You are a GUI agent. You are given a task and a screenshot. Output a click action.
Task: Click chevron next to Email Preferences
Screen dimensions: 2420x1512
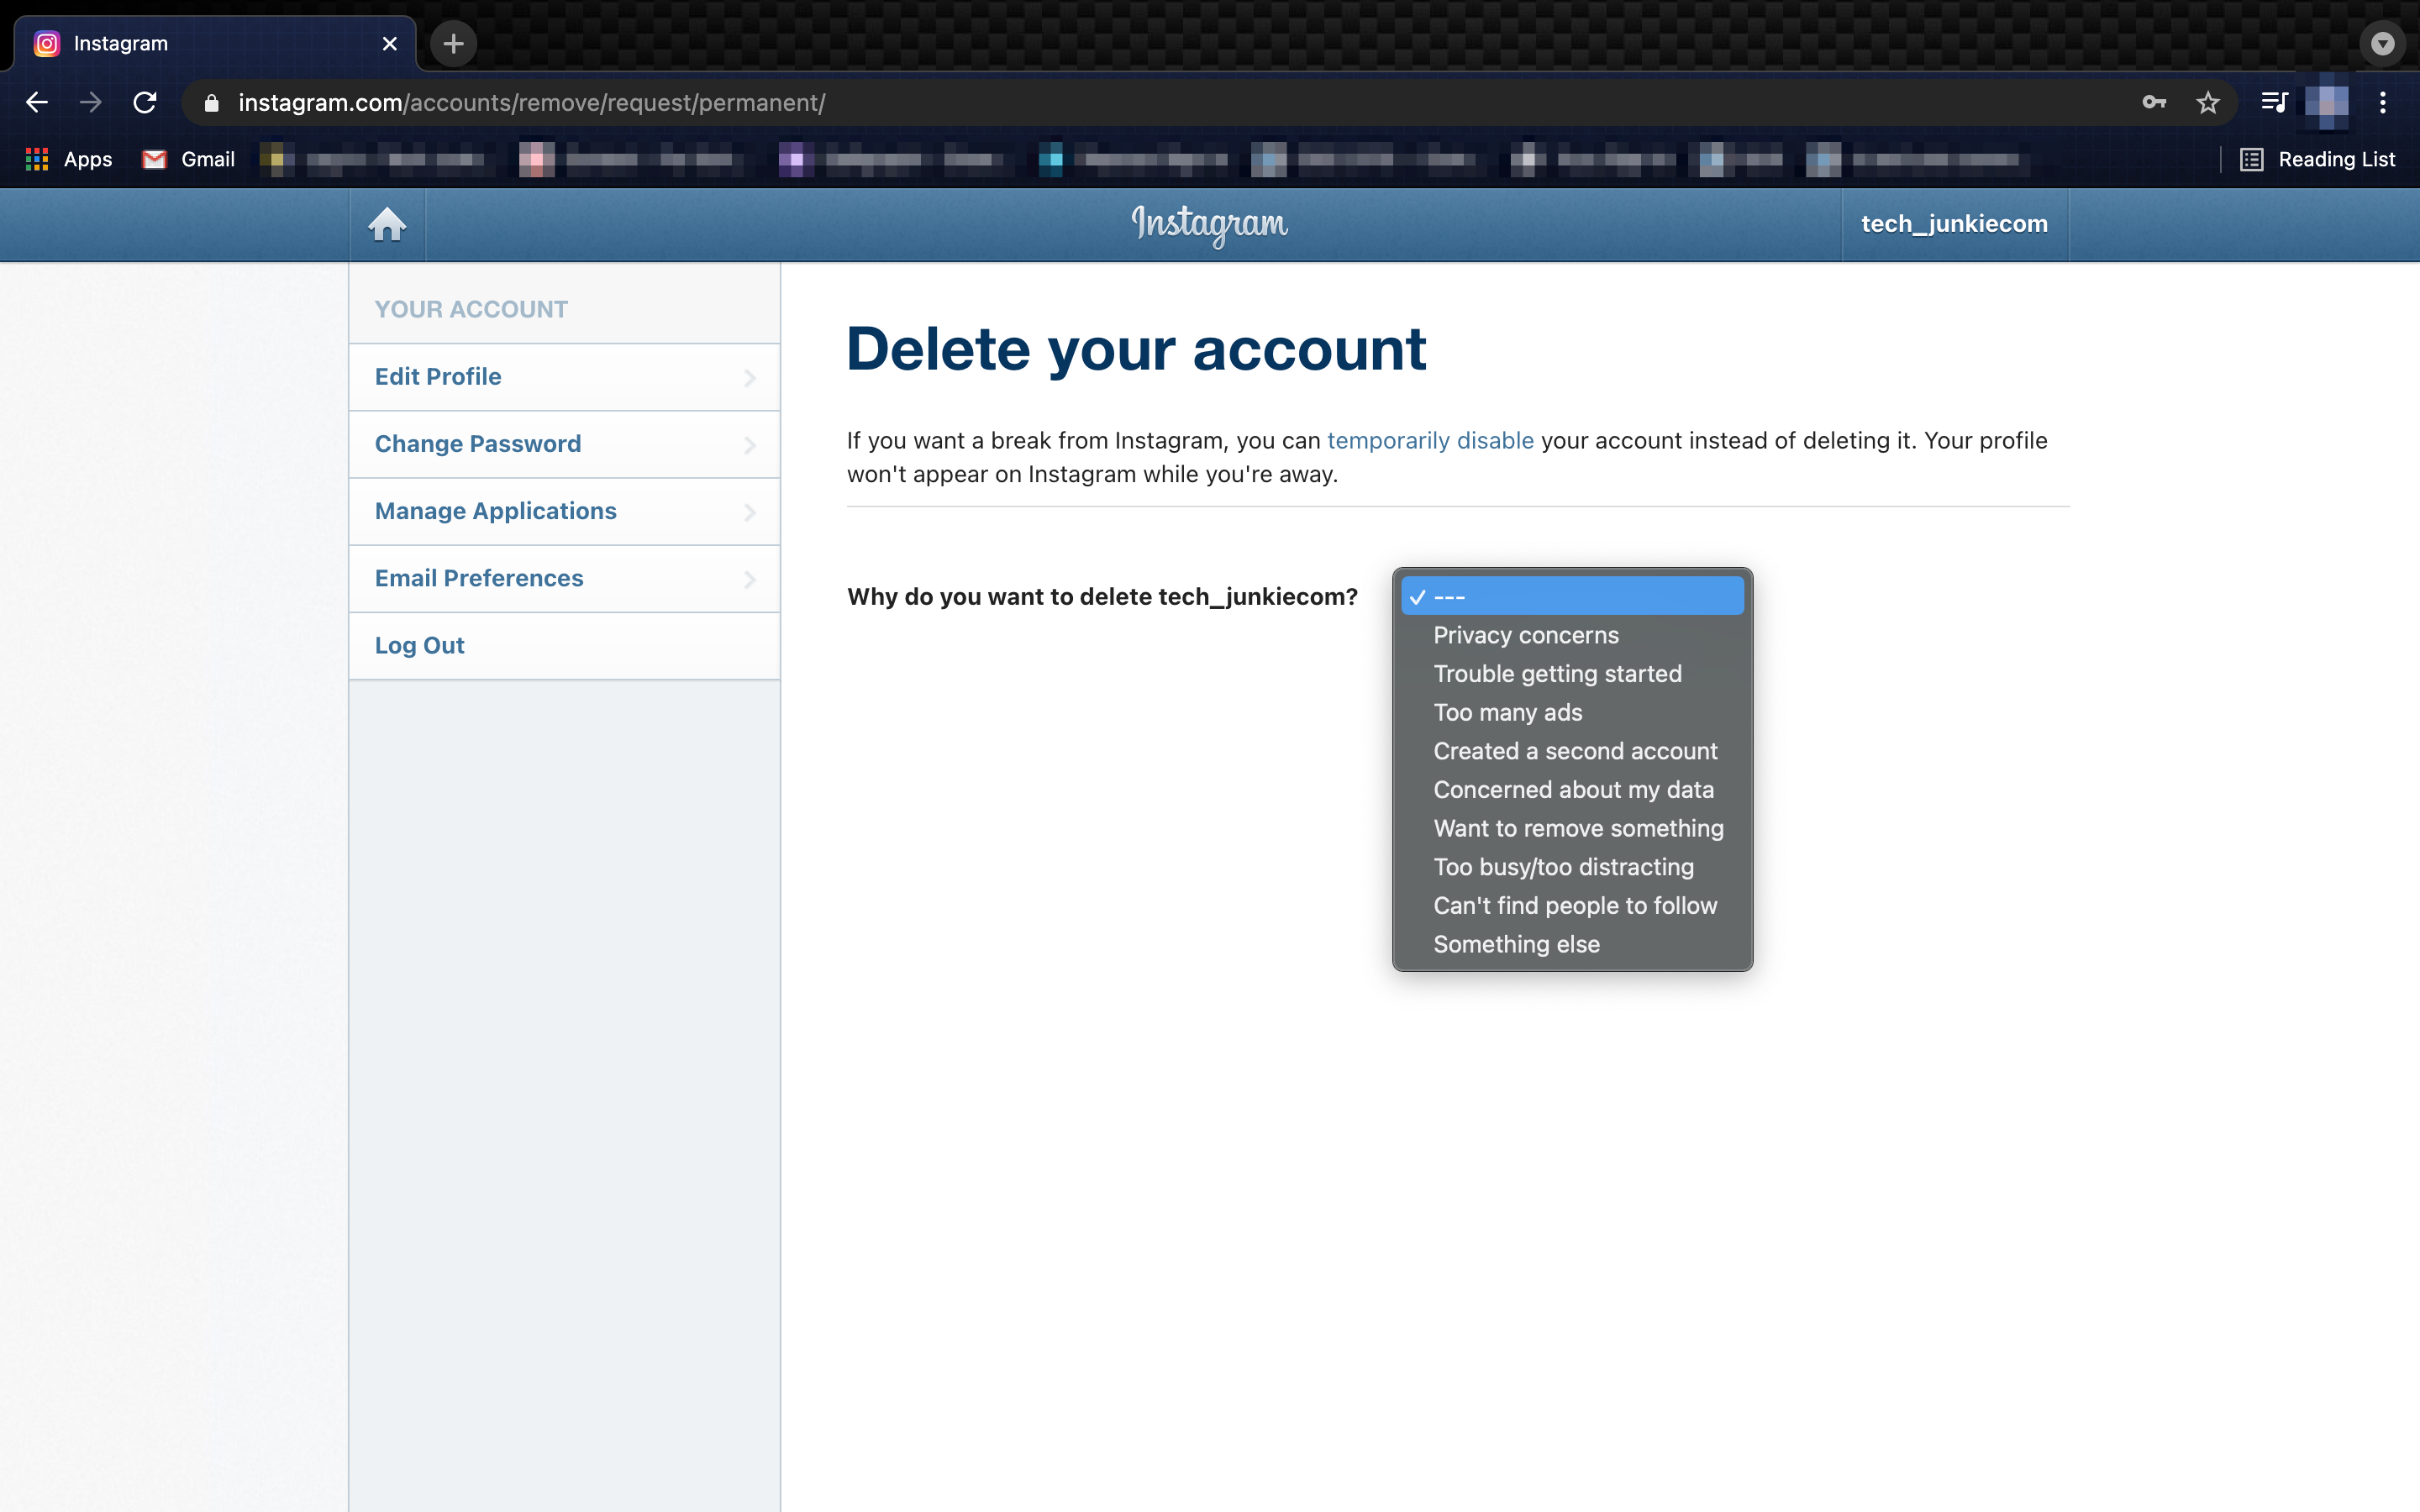click(750, 579)
